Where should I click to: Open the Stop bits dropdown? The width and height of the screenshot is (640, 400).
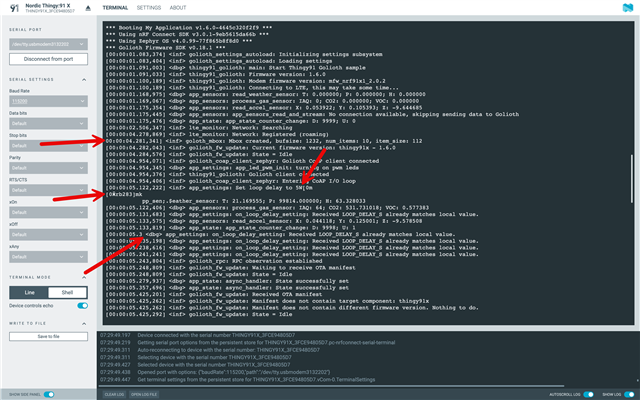(x=48, y=146)
